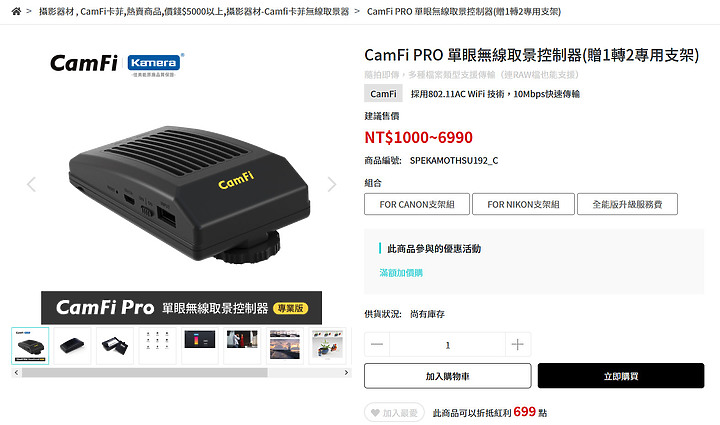
Task: Select the first CamFi Pro thumbnail
Action: click(x=30, y=346)
